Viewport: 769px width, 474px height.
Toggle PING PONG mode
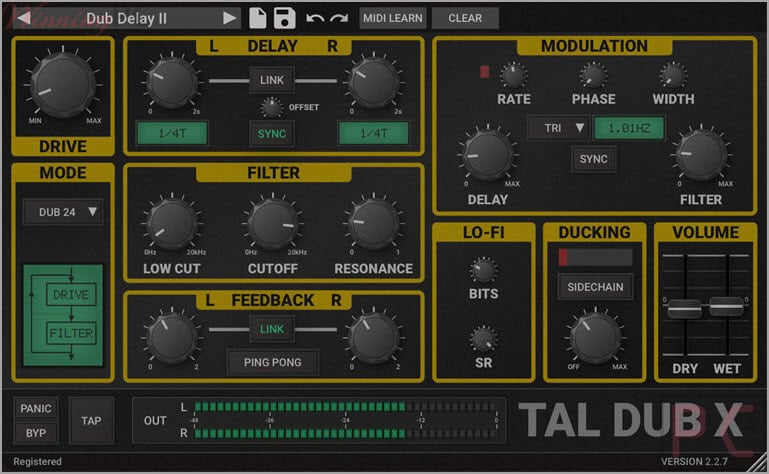pos(273,362)
